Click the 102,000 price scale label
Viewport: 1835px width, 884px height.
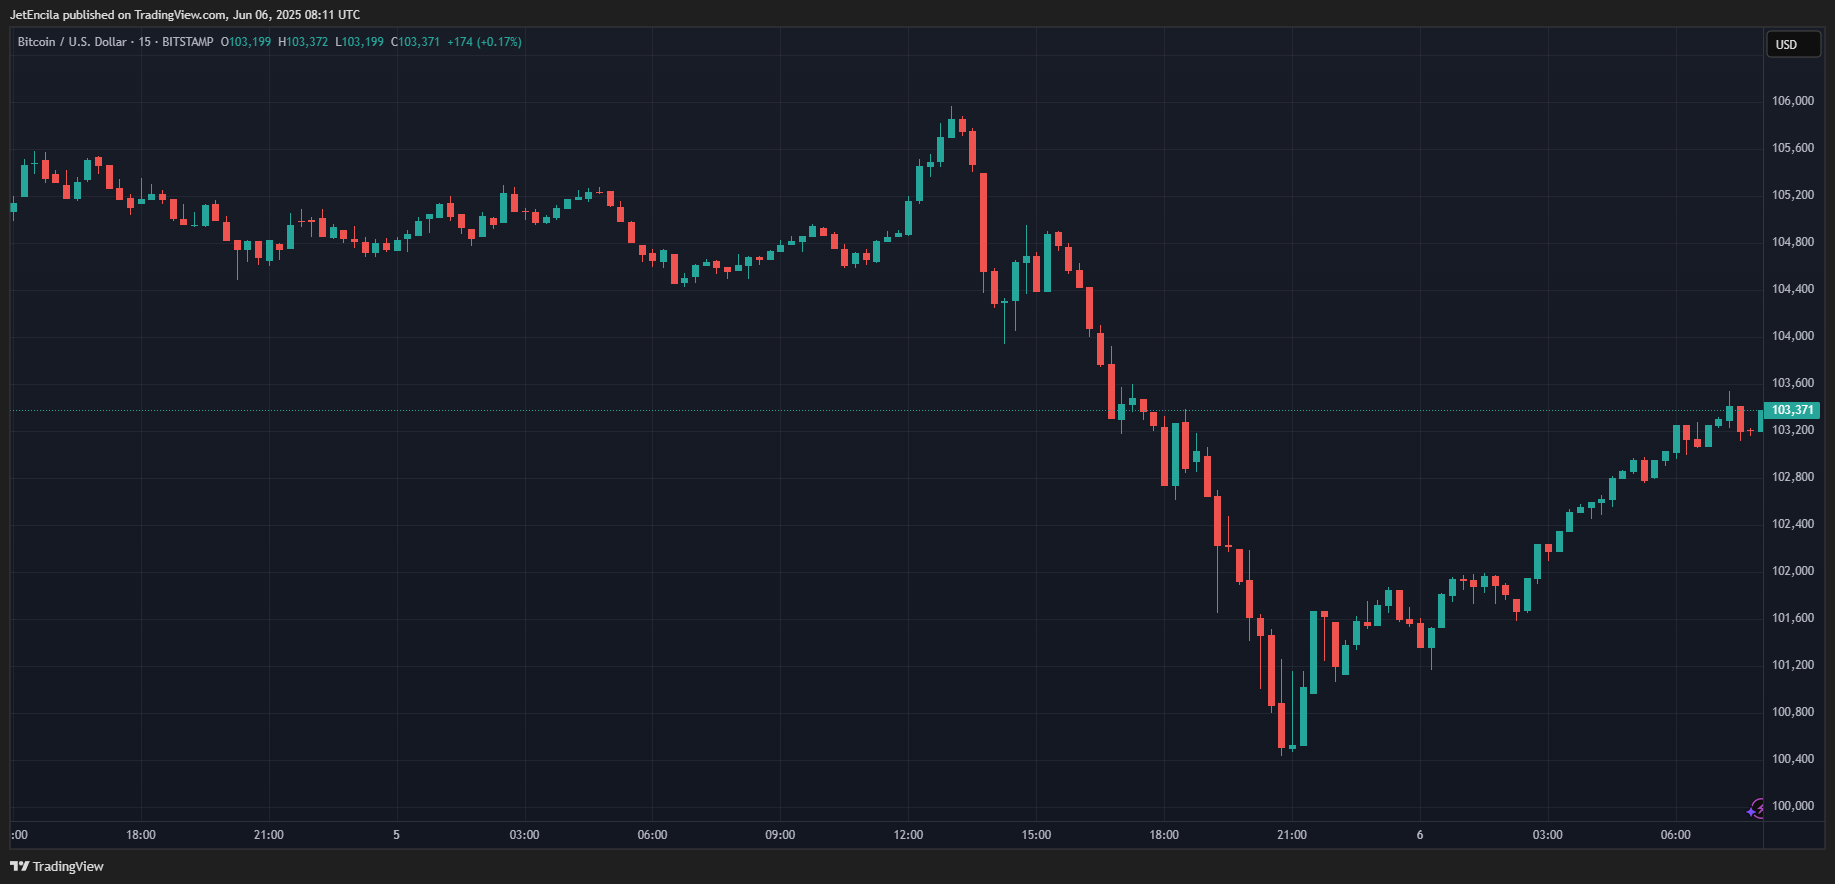(1792, 571)
